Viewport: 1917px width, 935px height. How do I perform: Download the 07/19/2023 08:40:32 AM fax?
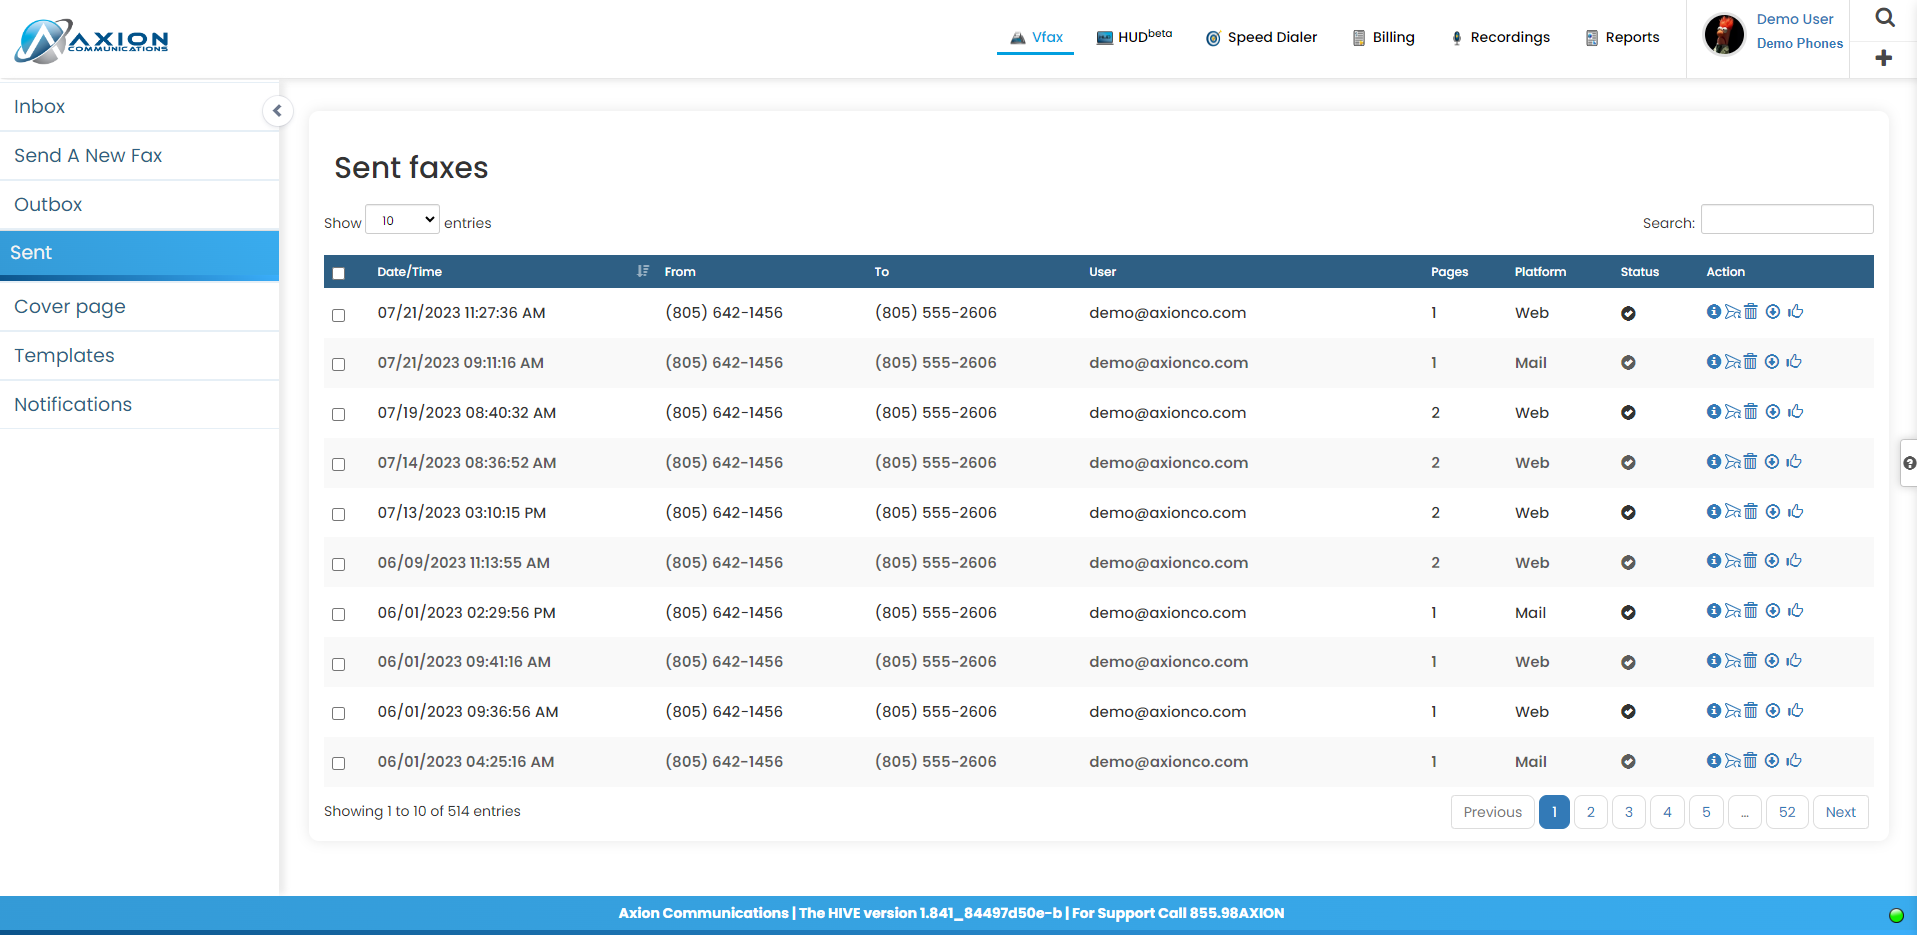[1772, 412]
